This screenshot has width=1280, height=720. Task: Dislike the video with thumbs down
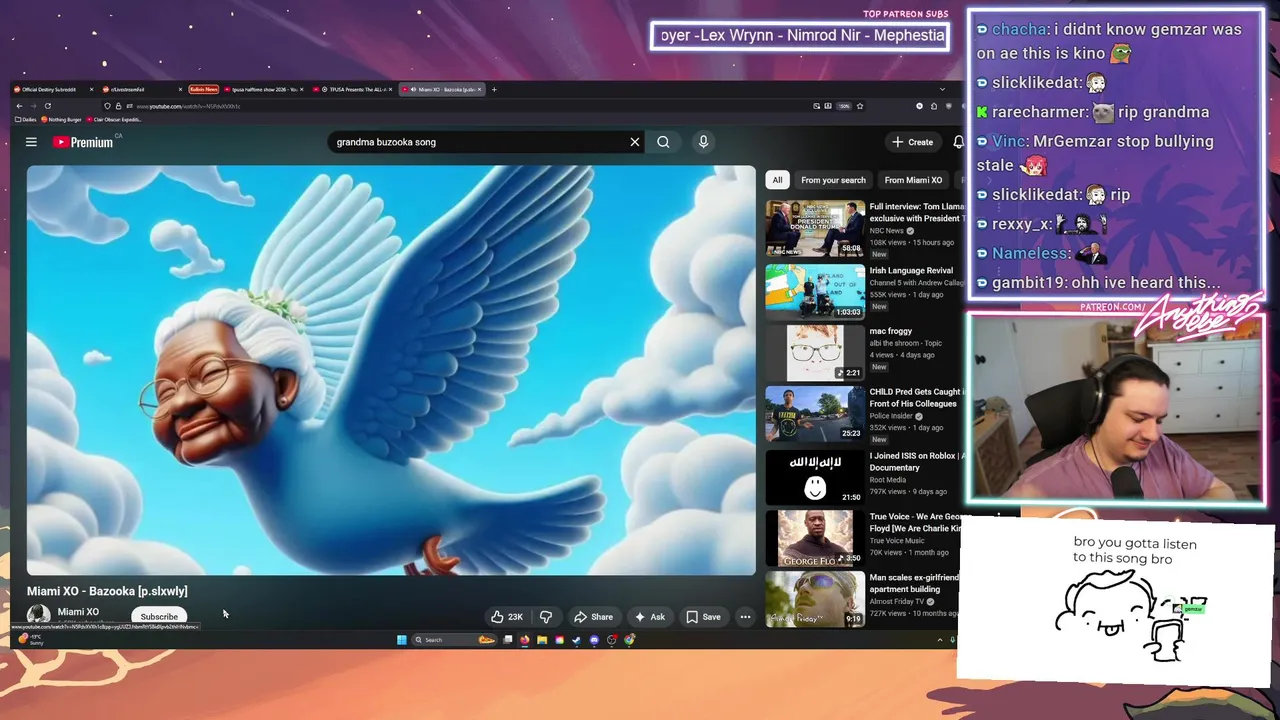point(546,617)
